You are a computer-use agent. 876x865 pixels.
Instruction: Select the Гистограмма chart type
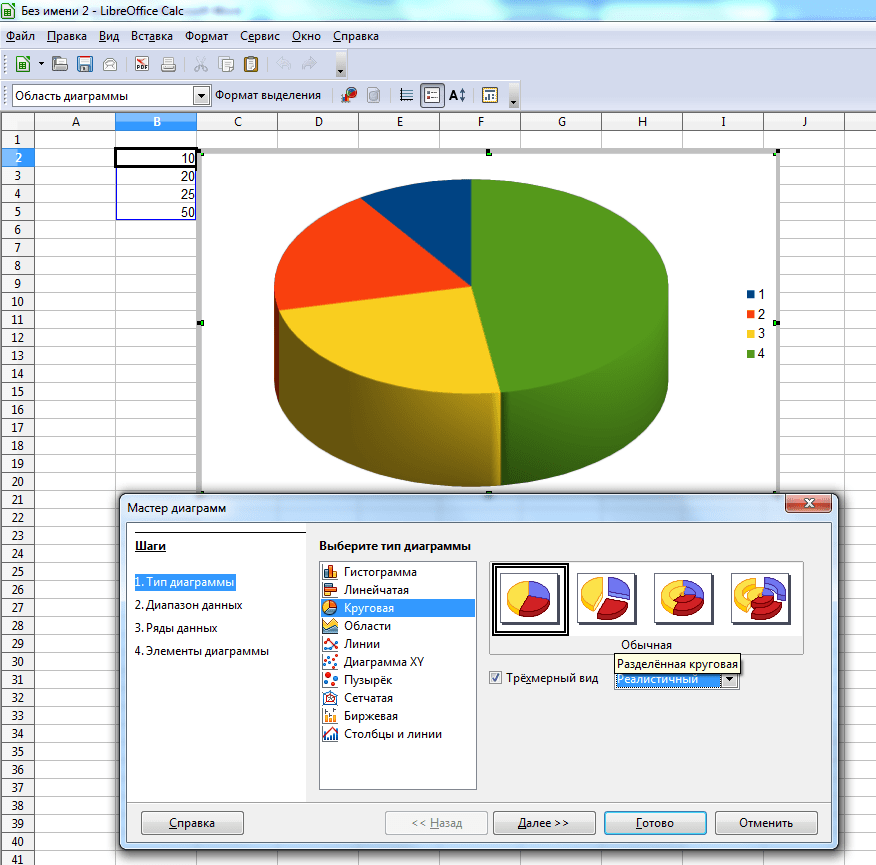pyautogui.click(x=380, y=572)
